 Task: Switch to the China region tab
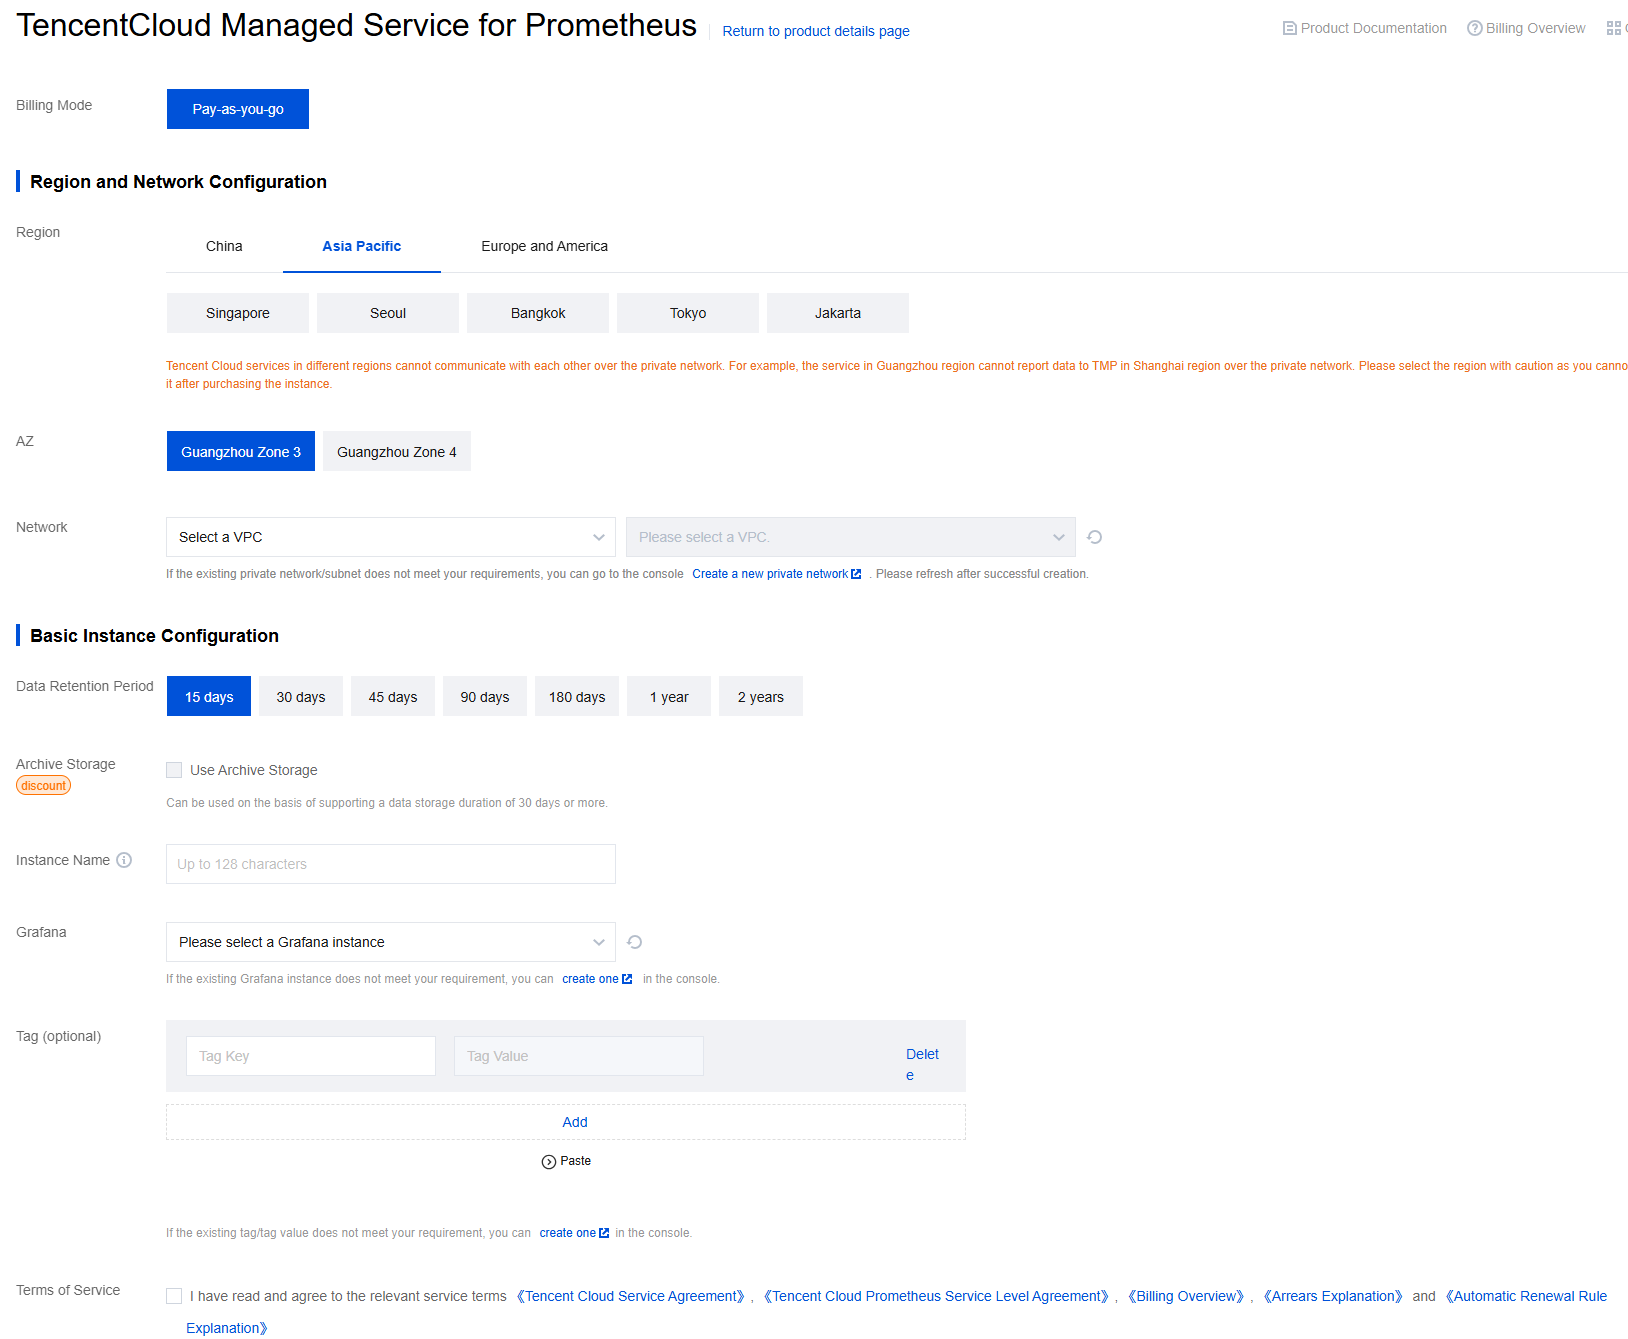(224, 246)
